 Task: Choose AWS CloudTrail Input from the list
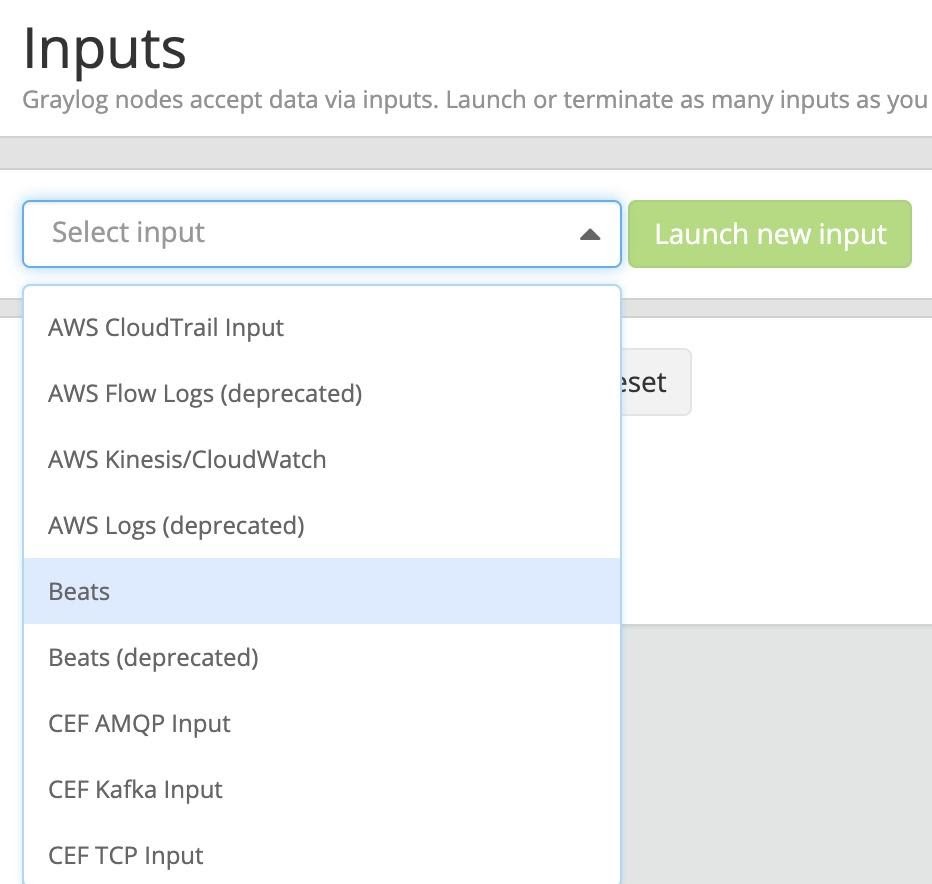(x=166, y=328)
